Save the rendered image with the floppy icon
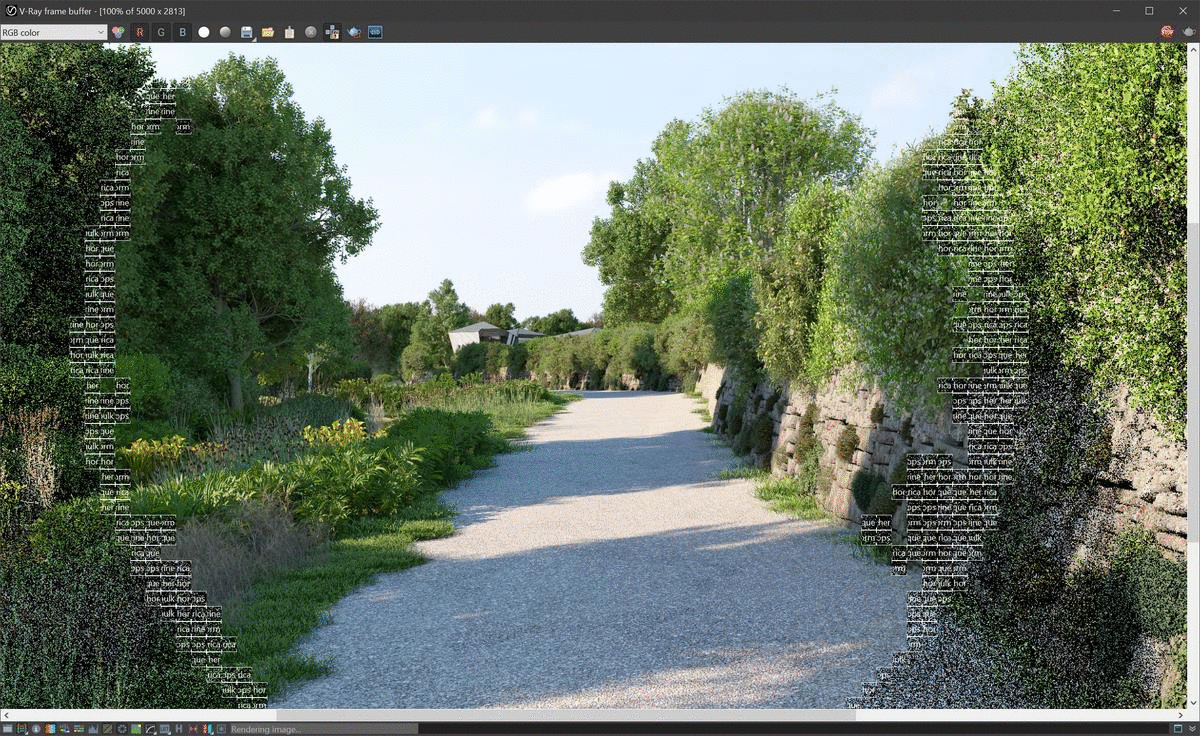This screenshot has width=1200, height=736. pyautogui.click(x=247, y=32)
